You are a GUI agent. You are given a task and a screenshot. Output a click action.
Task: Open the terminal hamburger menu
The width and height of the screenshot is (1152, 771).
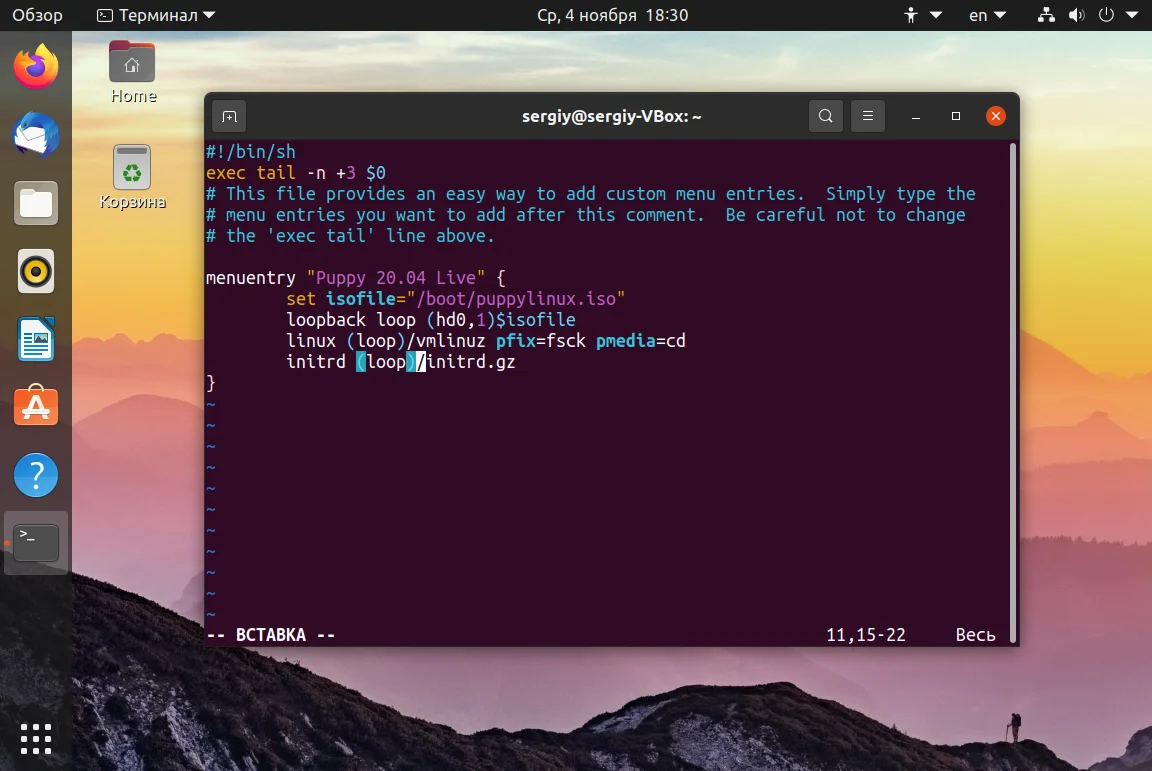tap(868, 116)
